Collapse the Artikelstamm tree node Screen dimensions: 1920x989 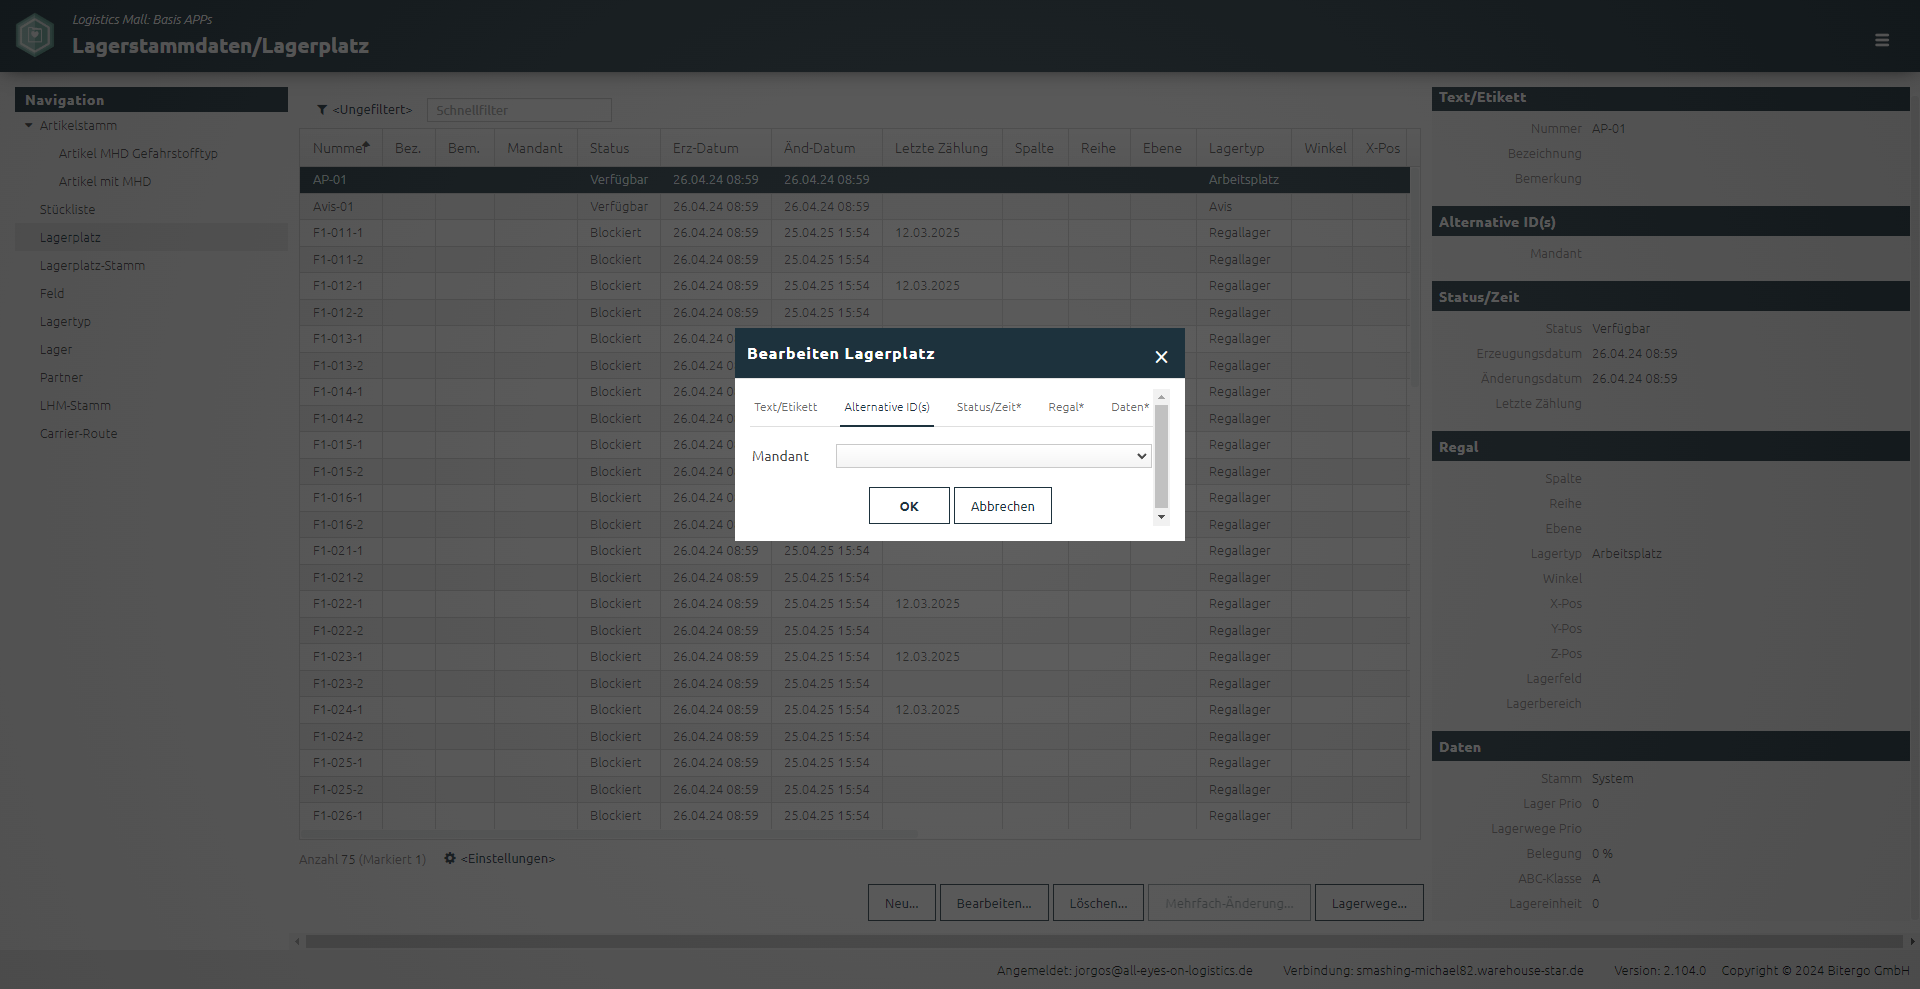(x=29, y=125)
